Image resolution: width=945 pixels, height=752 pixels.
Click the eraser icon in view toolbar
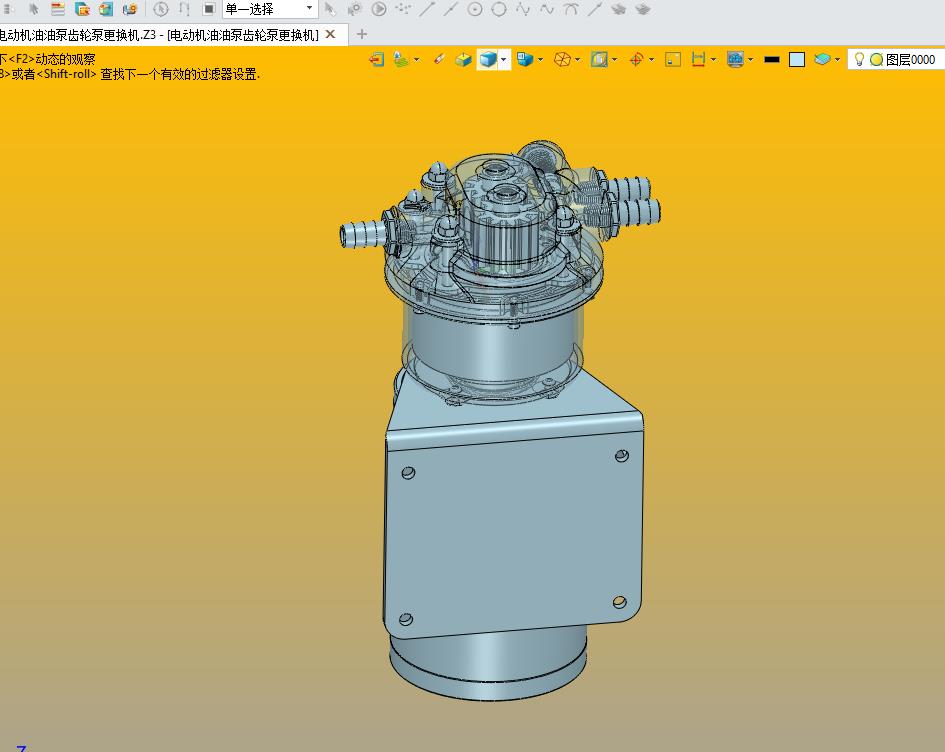pyautogui.click(x=439, y=59)
